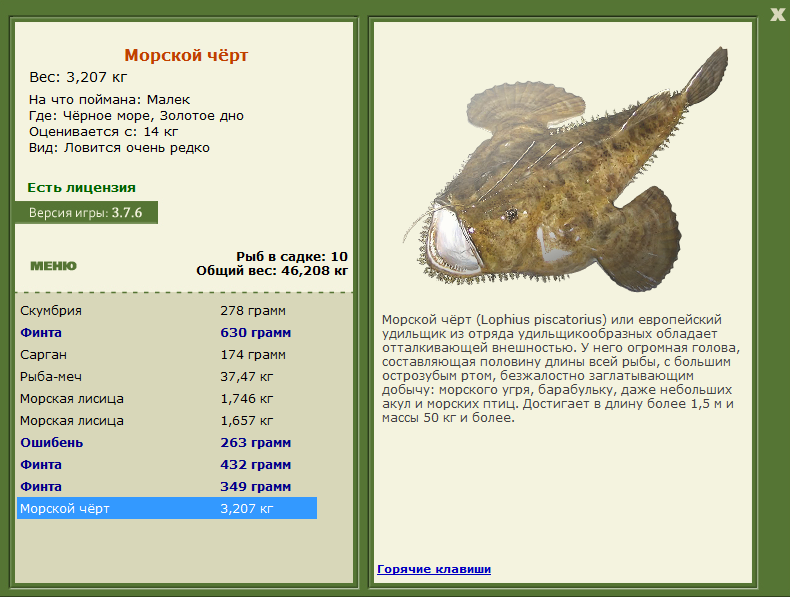790x597 pixels.
Task: Select Скумбрия 278 грамм in fish list
Action: (167, 311)
